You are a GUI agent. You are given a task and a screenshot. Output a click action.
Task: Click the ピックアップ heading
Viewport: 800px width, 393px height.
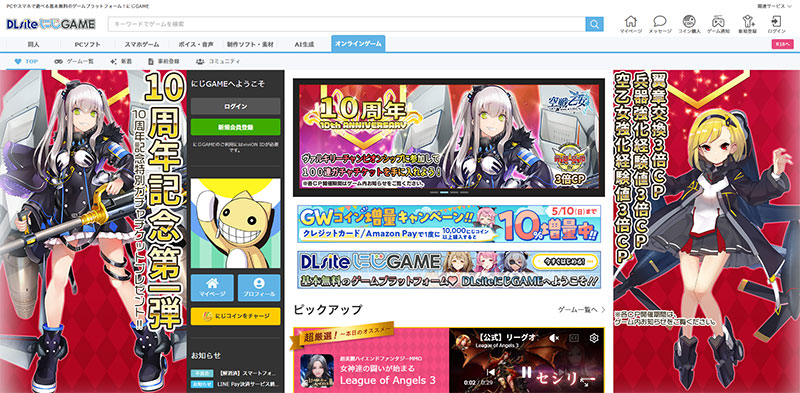[x=328, y=310]
